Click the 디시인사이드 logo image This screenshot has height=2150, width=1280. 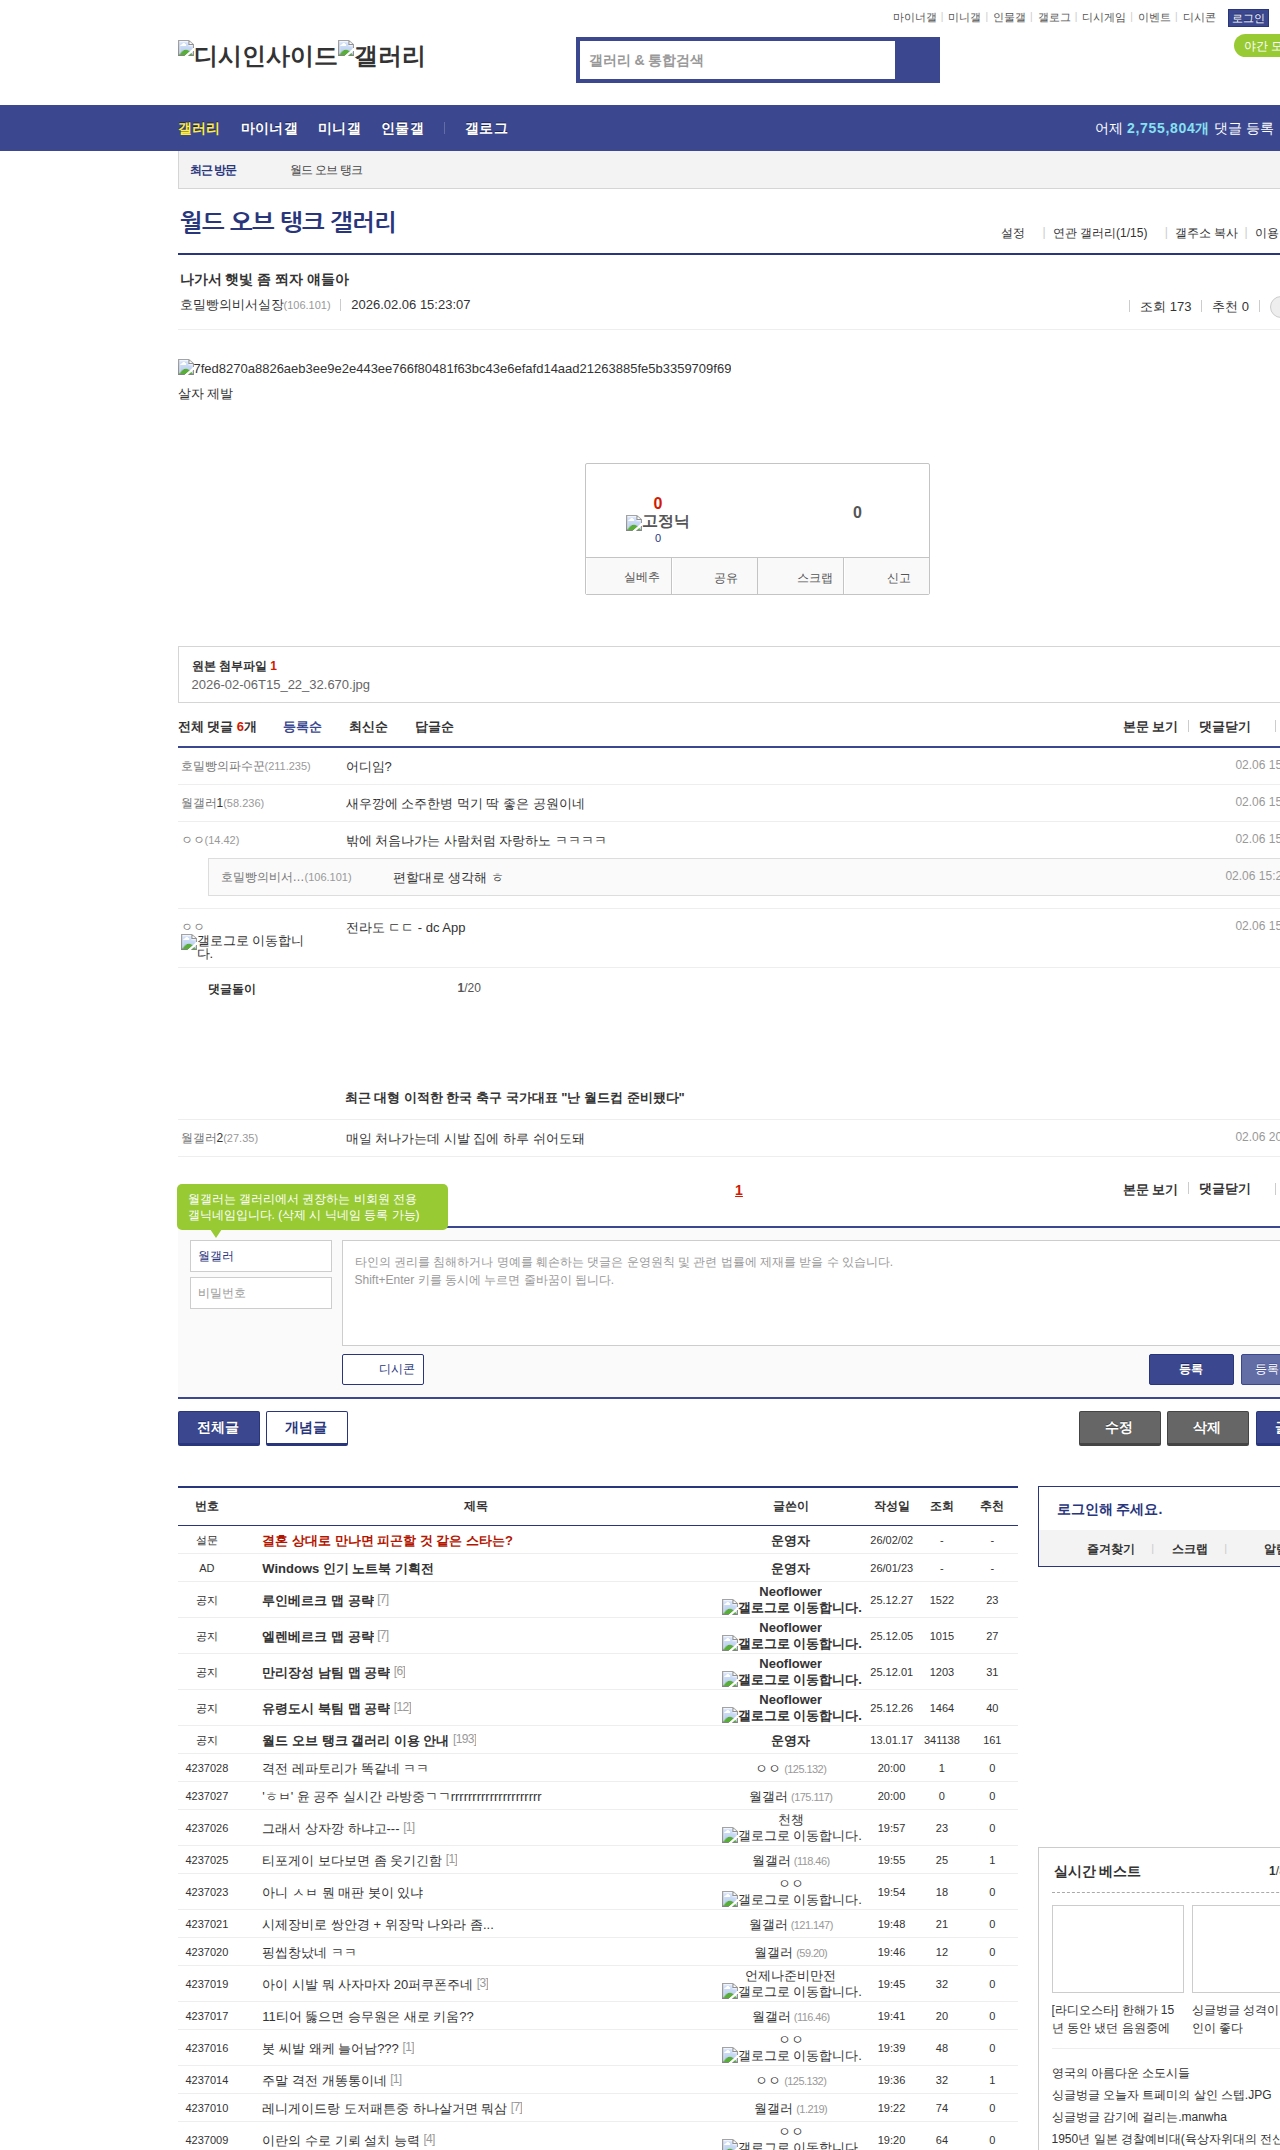pos(257,56)
